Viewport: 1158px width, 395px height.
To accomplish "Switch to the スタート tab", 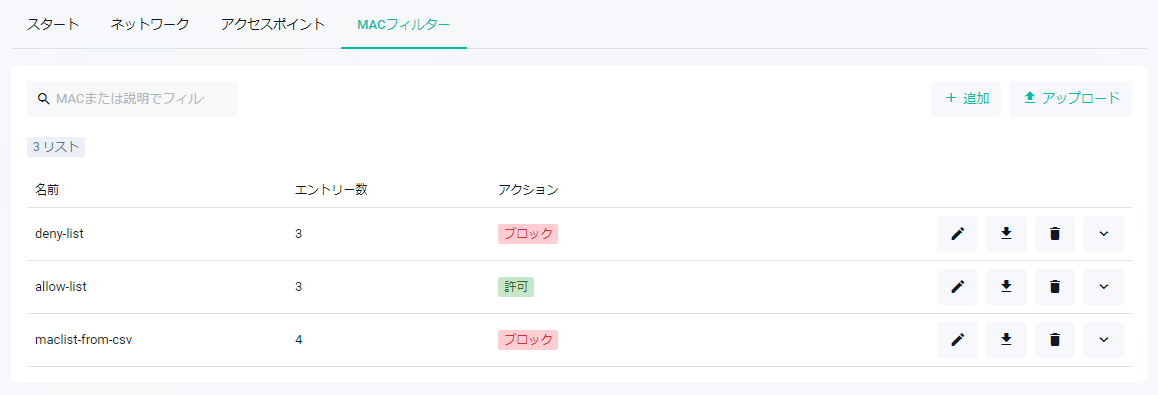I will point(52,24).
